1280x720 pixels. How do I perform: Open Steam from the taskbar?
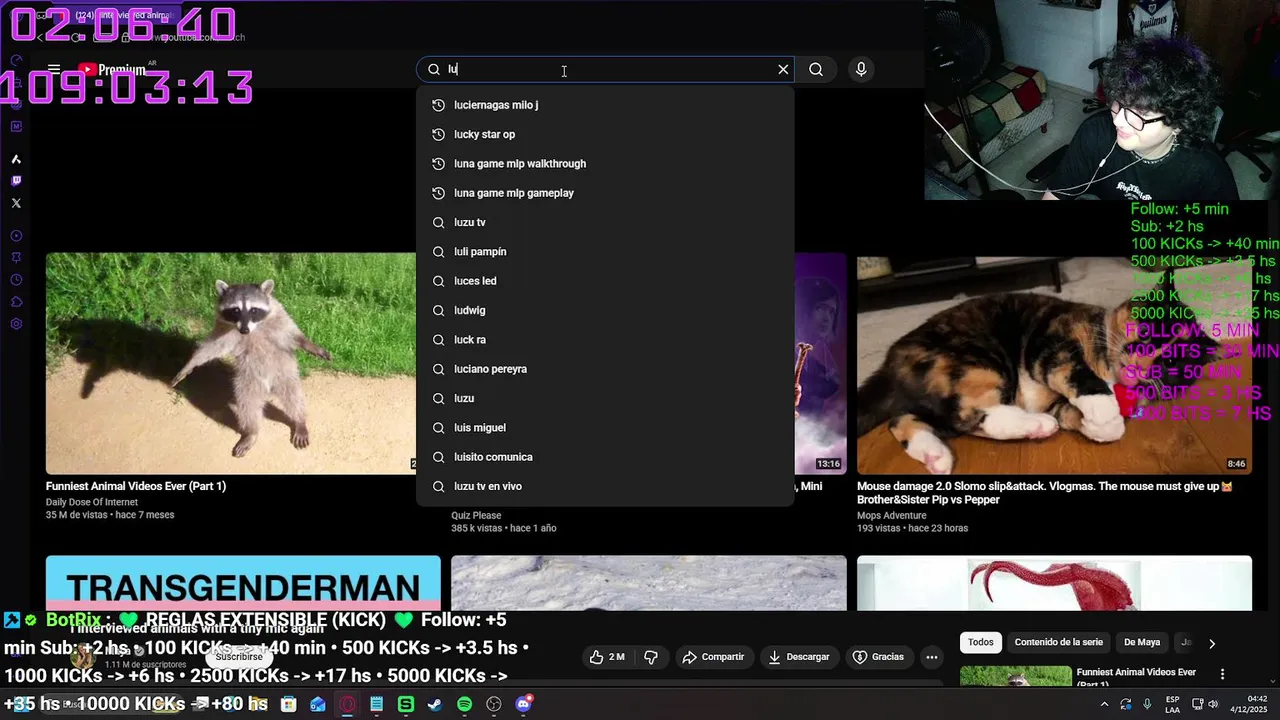click(x=435, y=704)
